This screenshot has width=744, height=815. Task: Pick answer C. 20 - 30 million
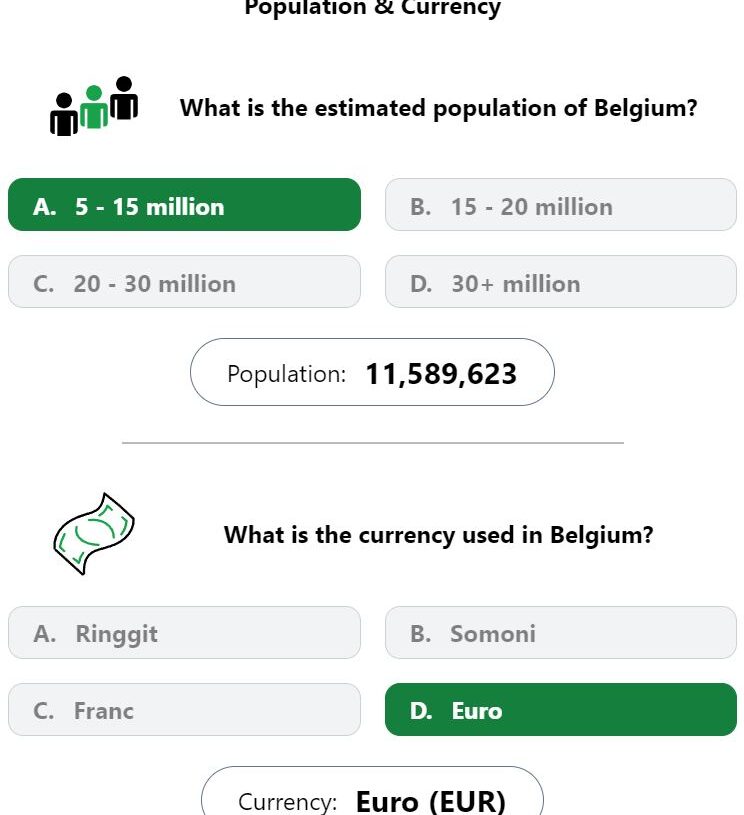(185, 282)
